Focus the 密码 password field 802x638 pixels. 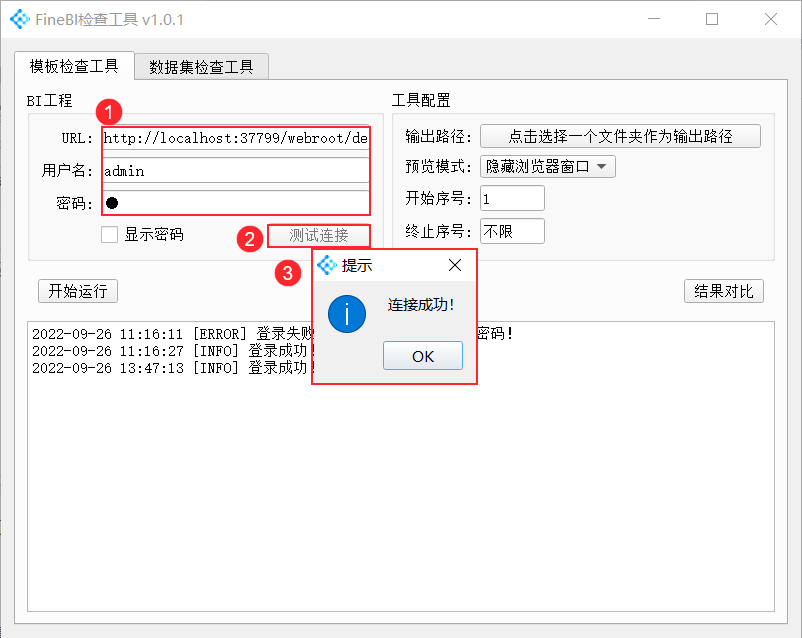[236, 203]
